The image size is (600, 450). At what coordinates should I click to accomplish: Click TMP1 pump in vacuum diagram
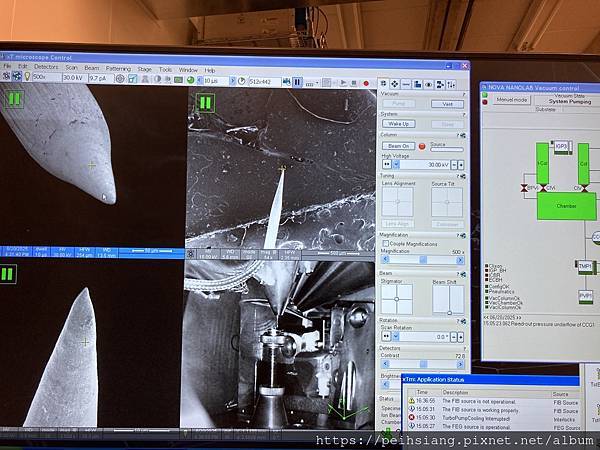coord(585,266)
